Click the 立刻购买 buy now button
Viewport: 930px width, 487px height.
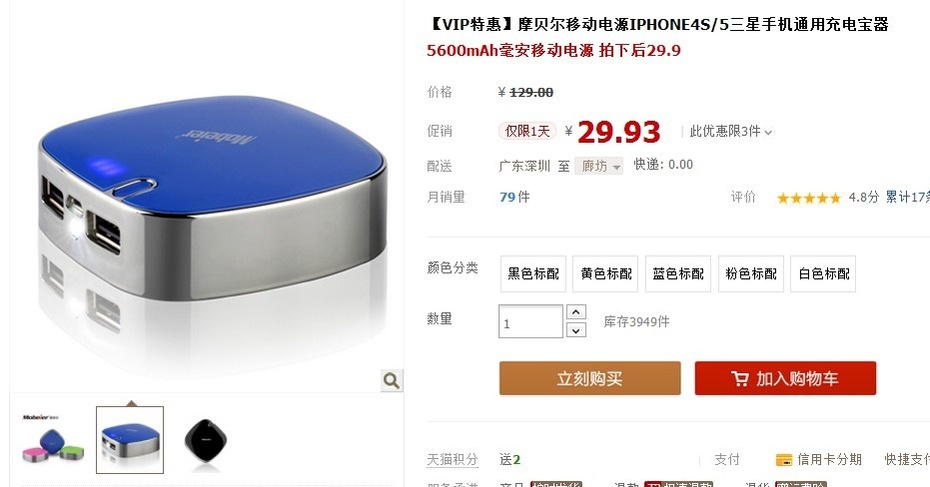pos(590,378)
